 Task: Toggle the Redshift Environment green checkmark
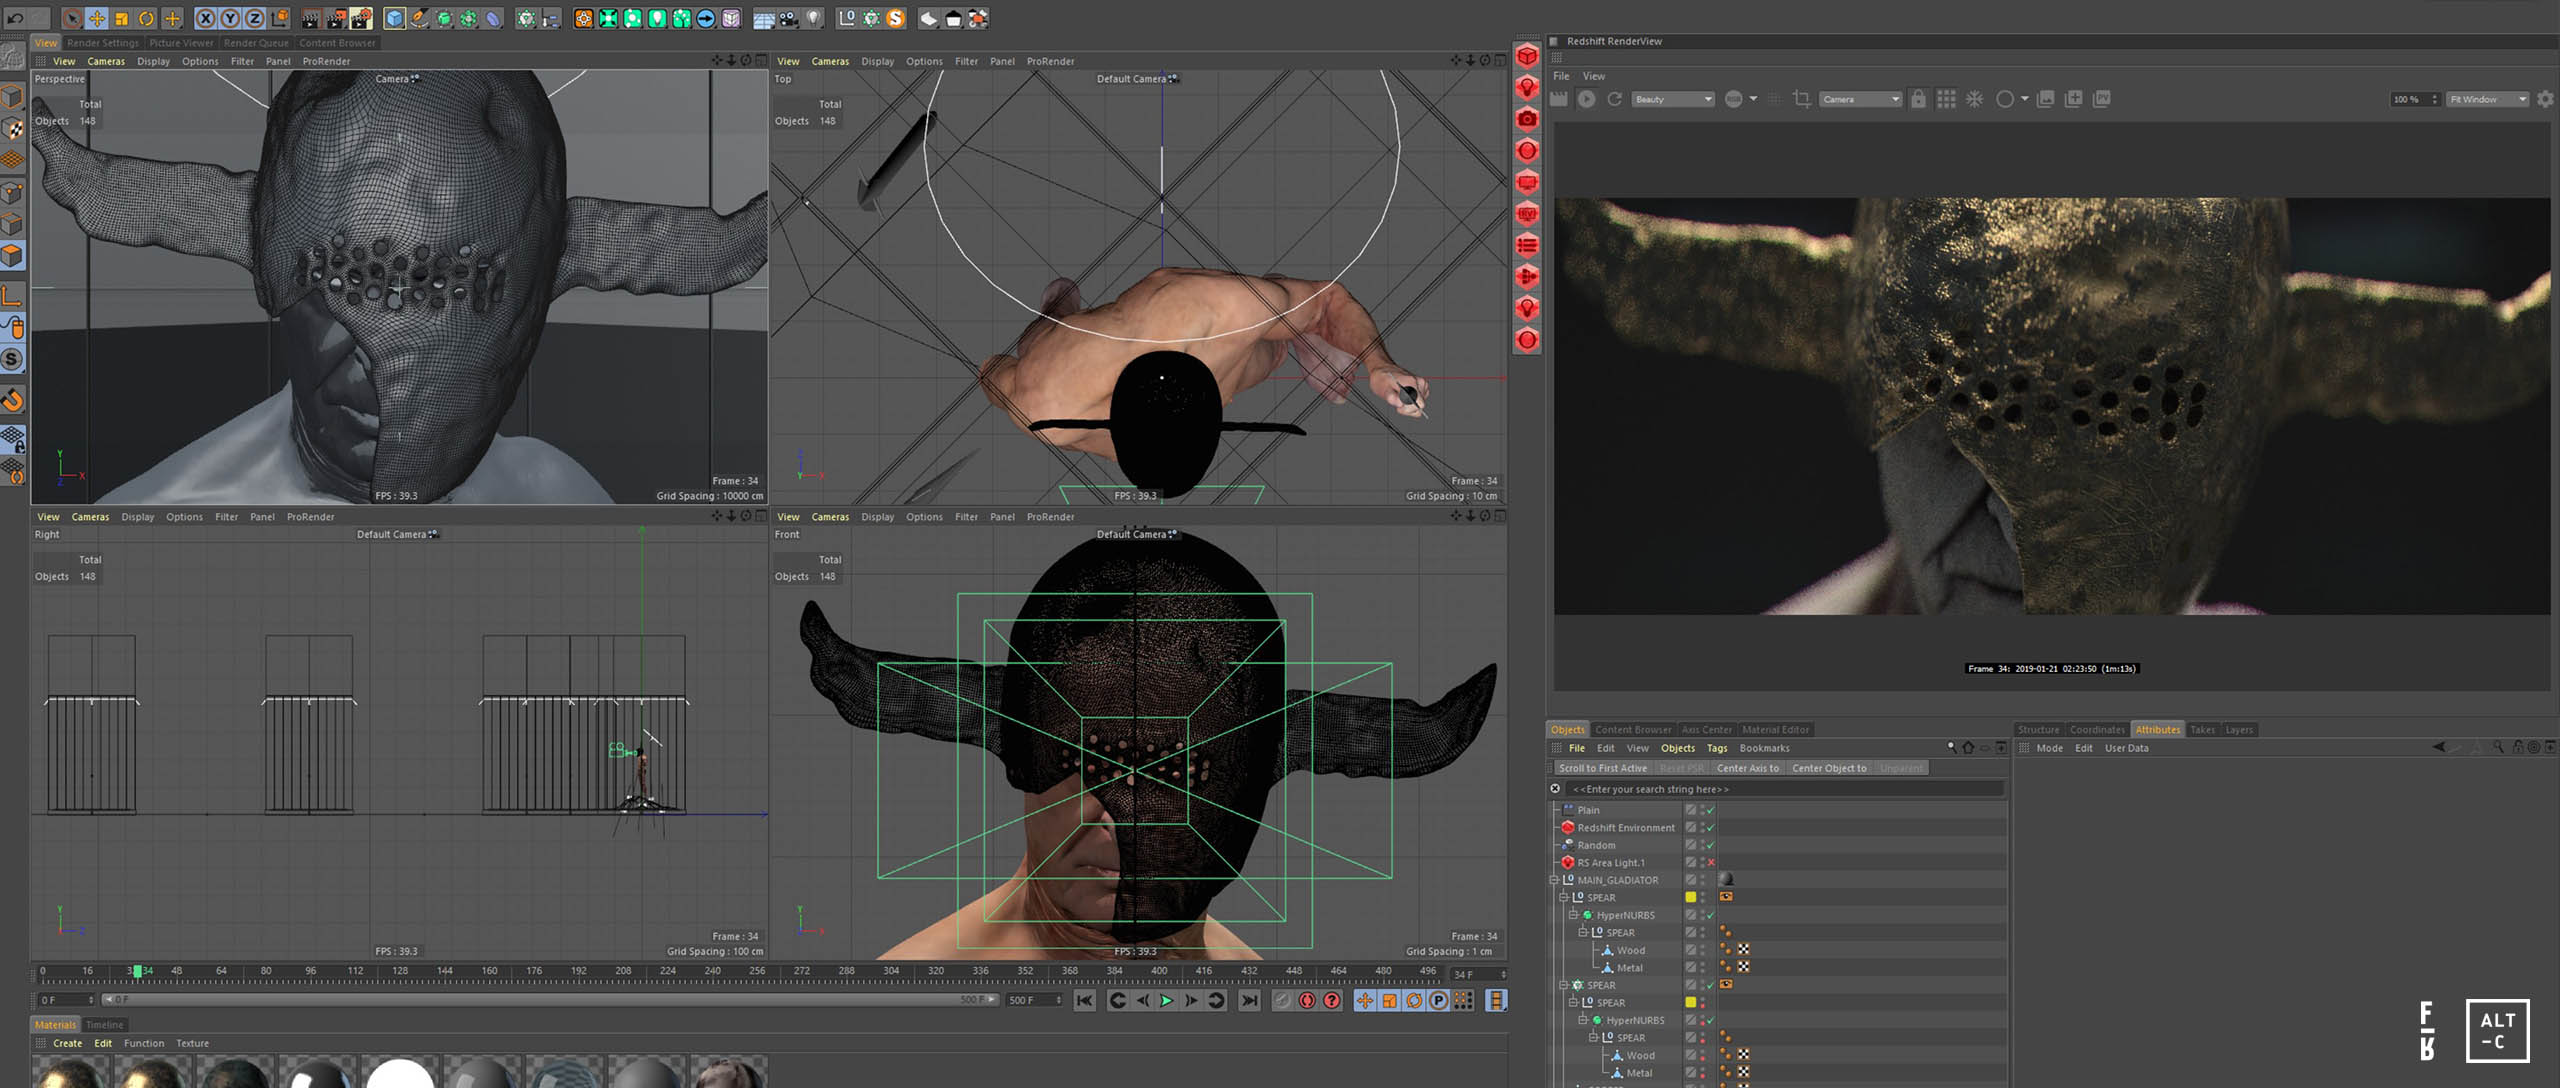pyautogui.click(x=1711, y=827)
